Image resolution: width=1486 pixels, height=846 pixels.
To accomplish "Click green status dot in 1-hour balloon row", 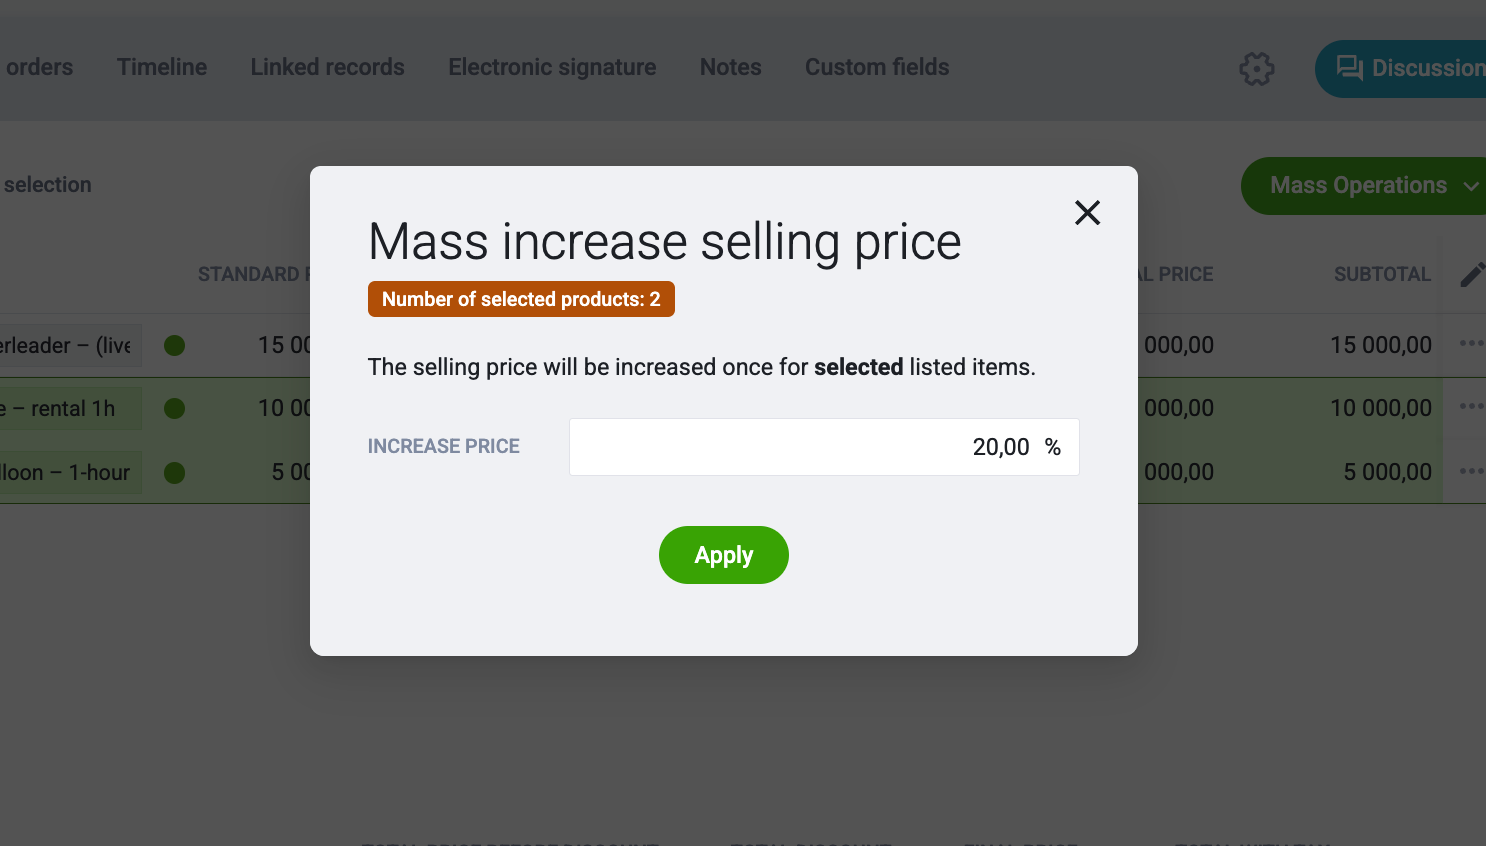I will pyautogui.click(x=174, y=472).
